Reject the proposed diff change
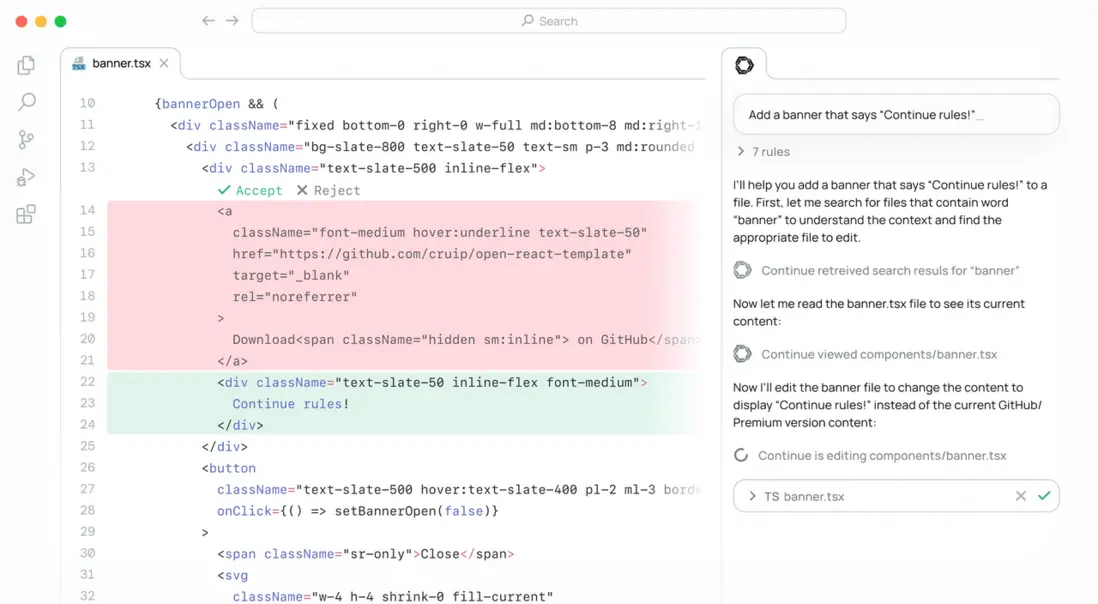 [x=328, y=190]
